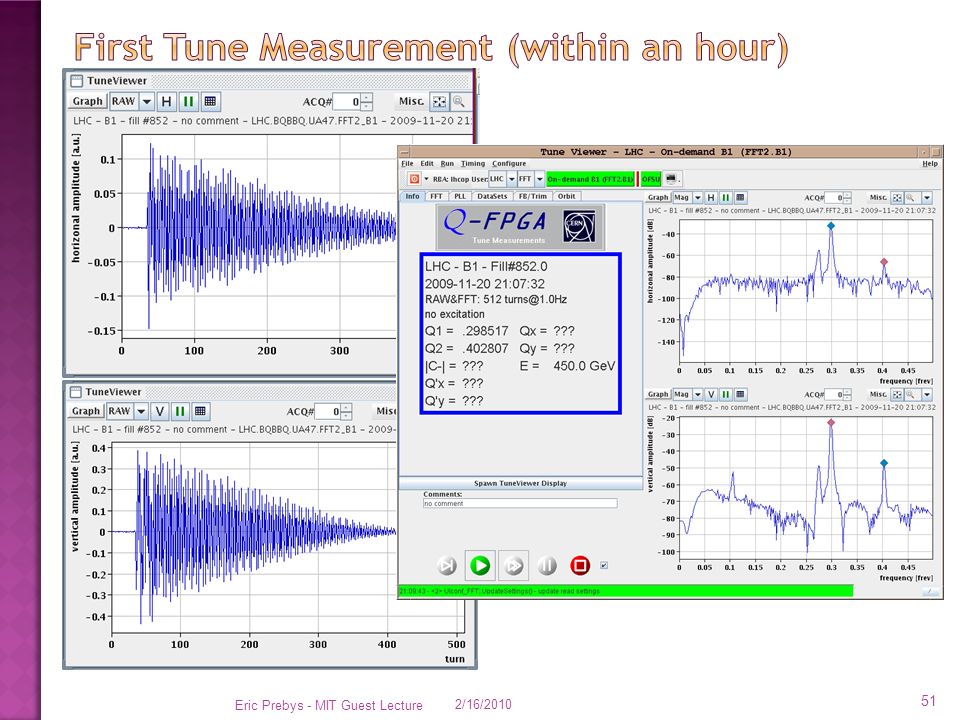Viewport: 960px width, 720px height.
Task: Open the Configure menu
Action: (x=509, y=163)
